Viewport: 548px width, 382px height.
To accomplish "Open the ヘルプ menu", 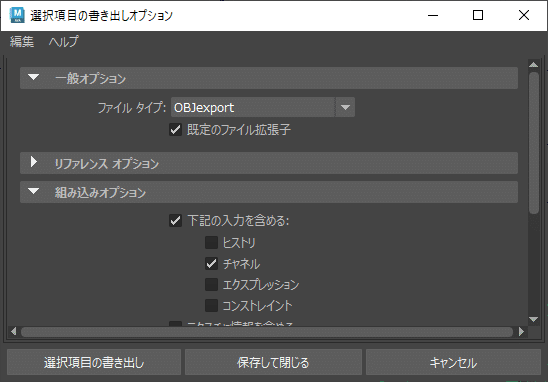I will [x=63, y=42].
